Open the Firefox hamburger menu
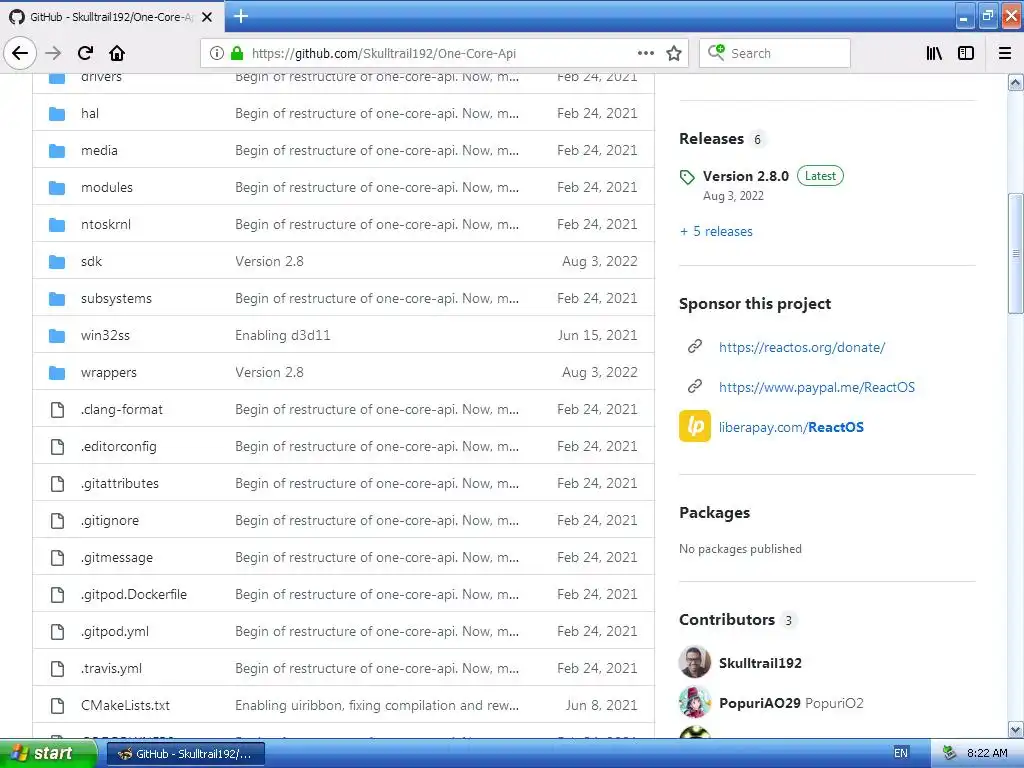 1004,54
